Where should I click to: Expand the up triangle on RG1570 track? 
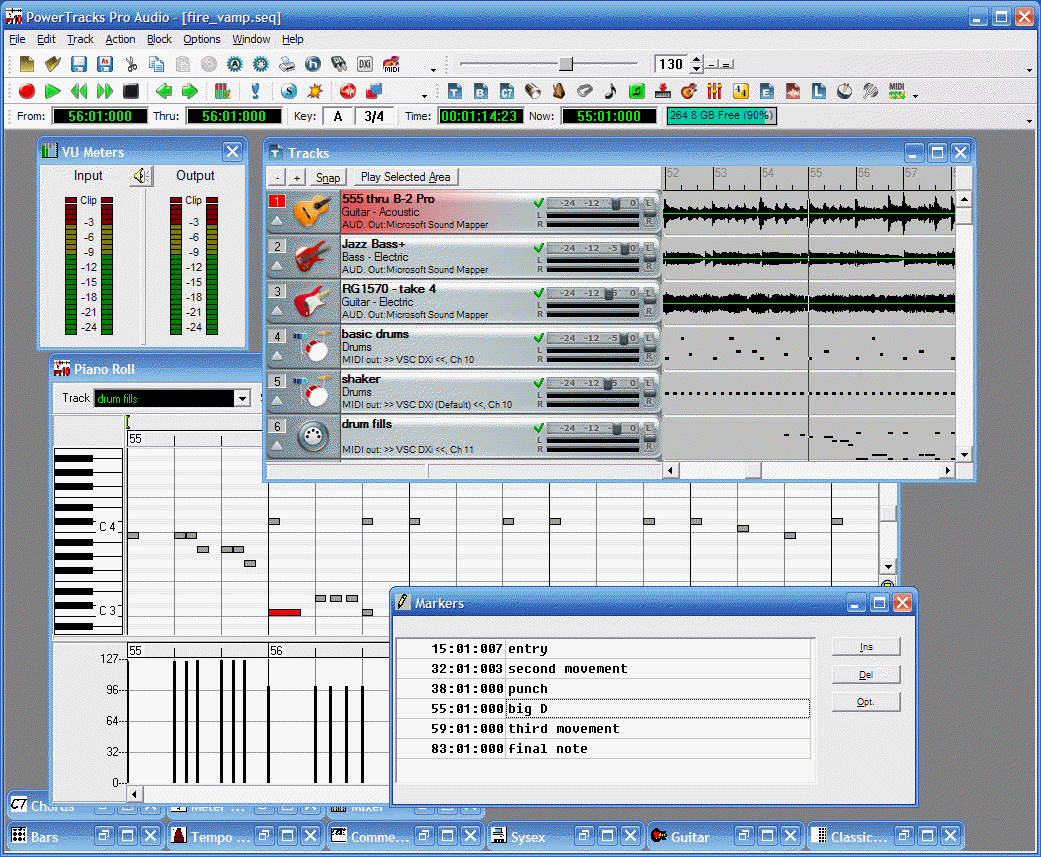pyautogui.click(x=277, y=311)
